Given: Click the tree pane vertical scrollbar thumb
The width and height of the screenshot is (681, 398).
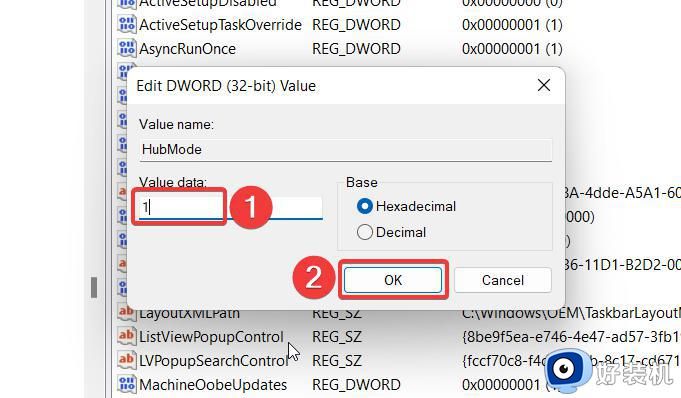Looking at the screenshot, I should (94, 287).
